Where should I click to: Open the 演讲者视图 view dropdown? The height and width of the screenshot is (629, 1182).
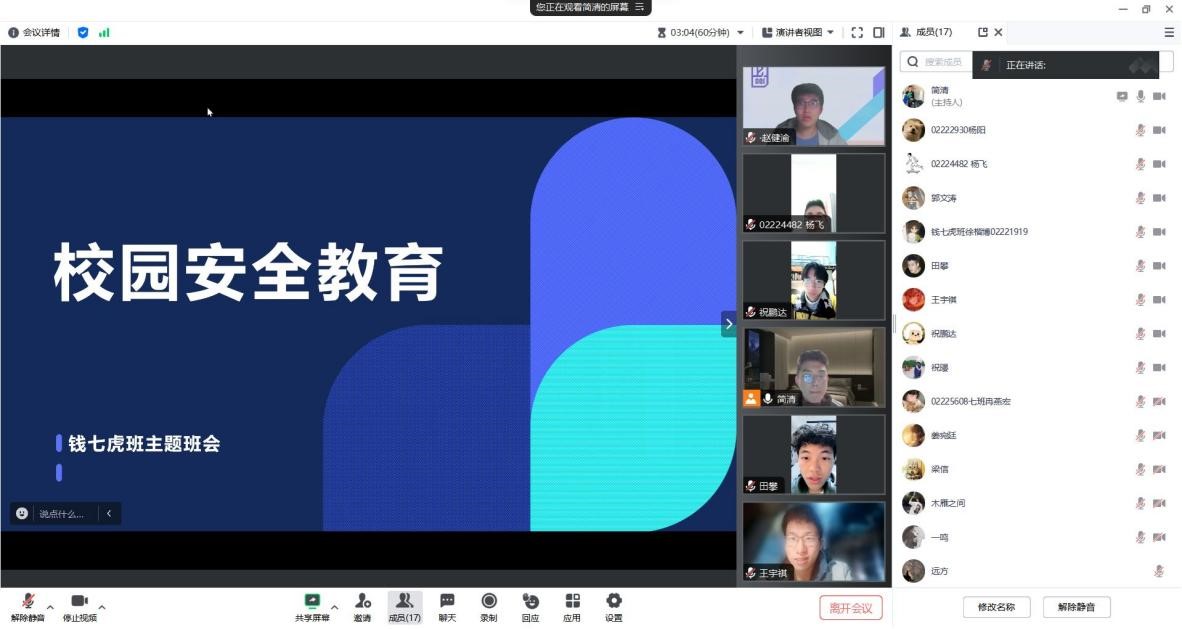[x=797, y=32]
